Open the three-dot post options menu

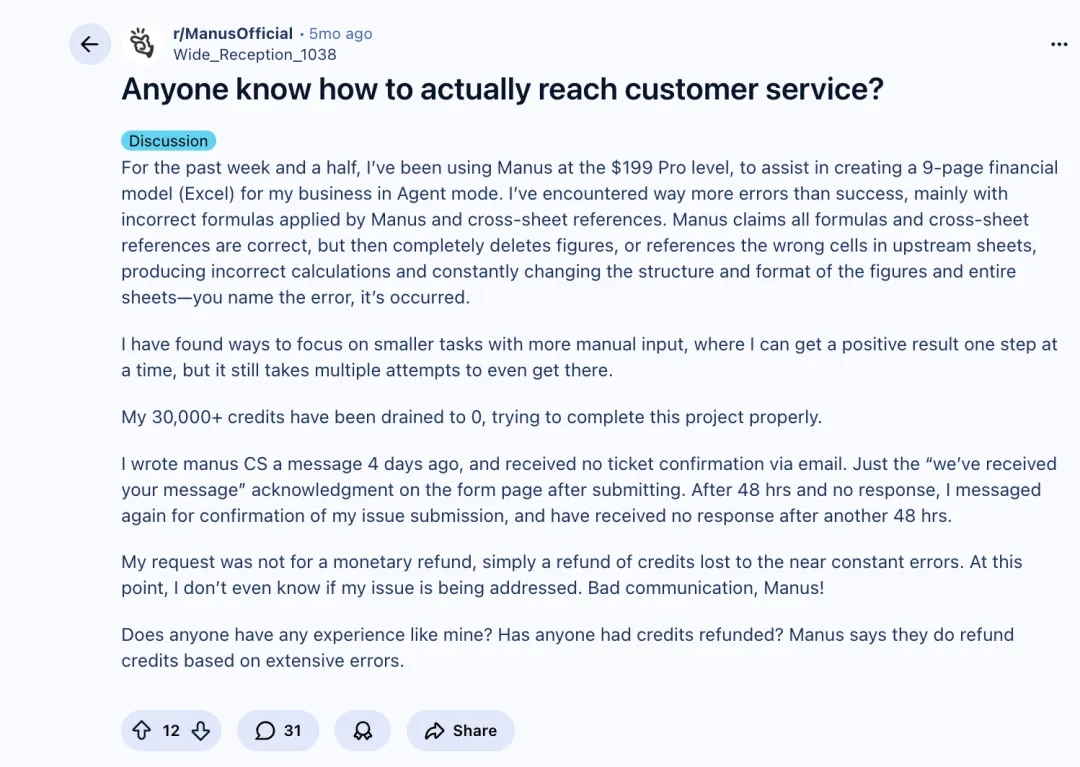click(x=1059, y=44)
